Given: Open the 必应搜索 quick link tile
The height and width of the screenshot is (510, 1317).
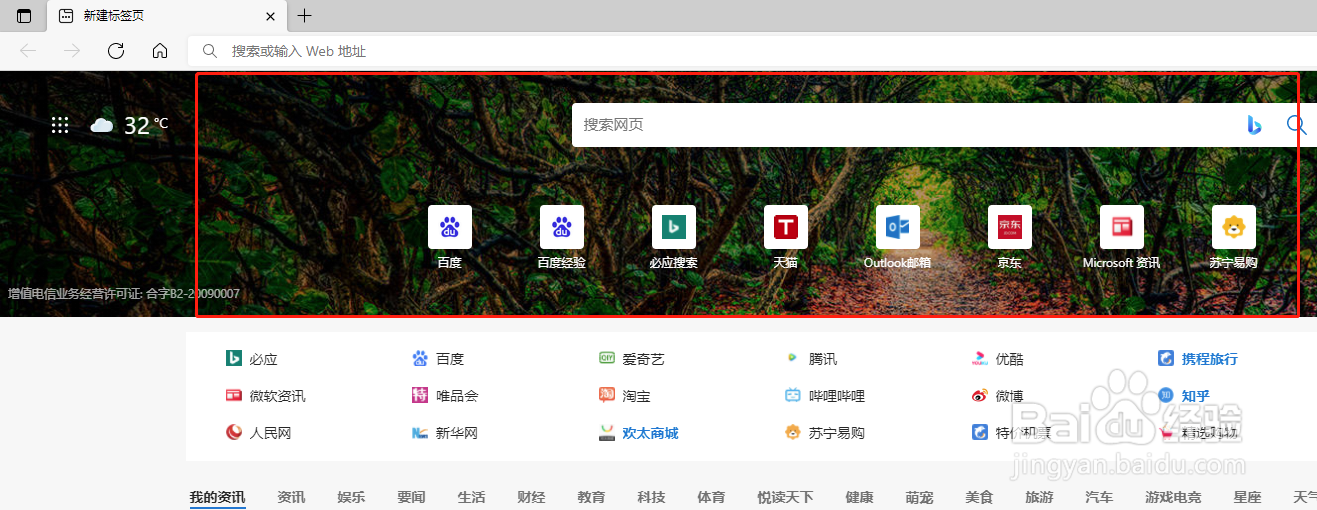Looking at the screenshot, I should coord(674,238).
